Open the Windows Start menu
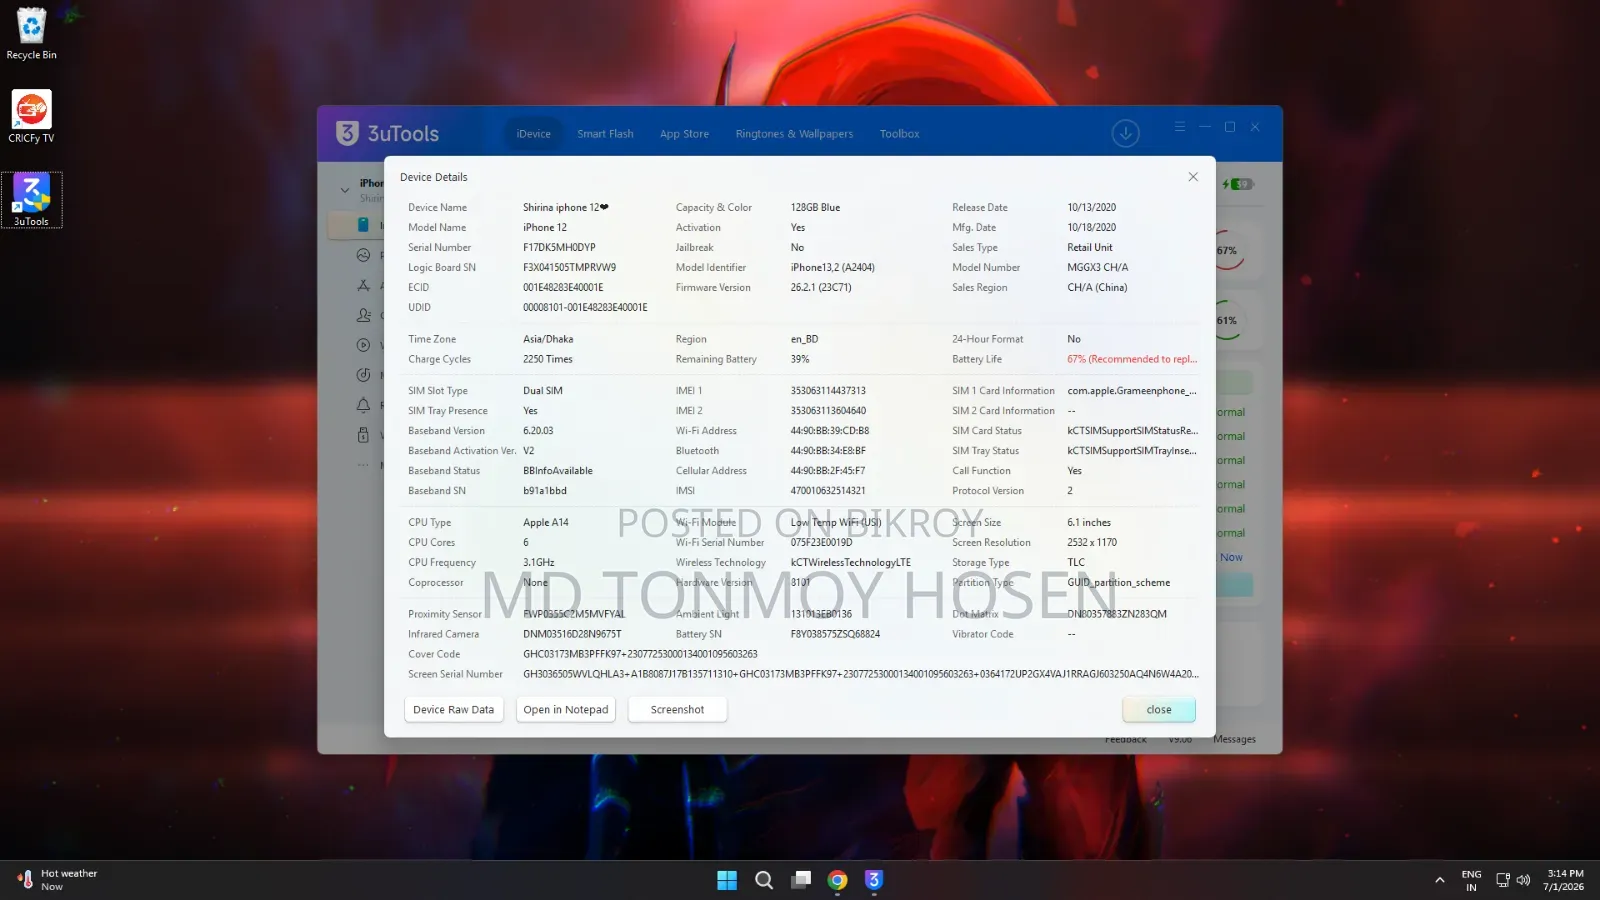This screenshot has width=1600, height=900. click(727, 880)
